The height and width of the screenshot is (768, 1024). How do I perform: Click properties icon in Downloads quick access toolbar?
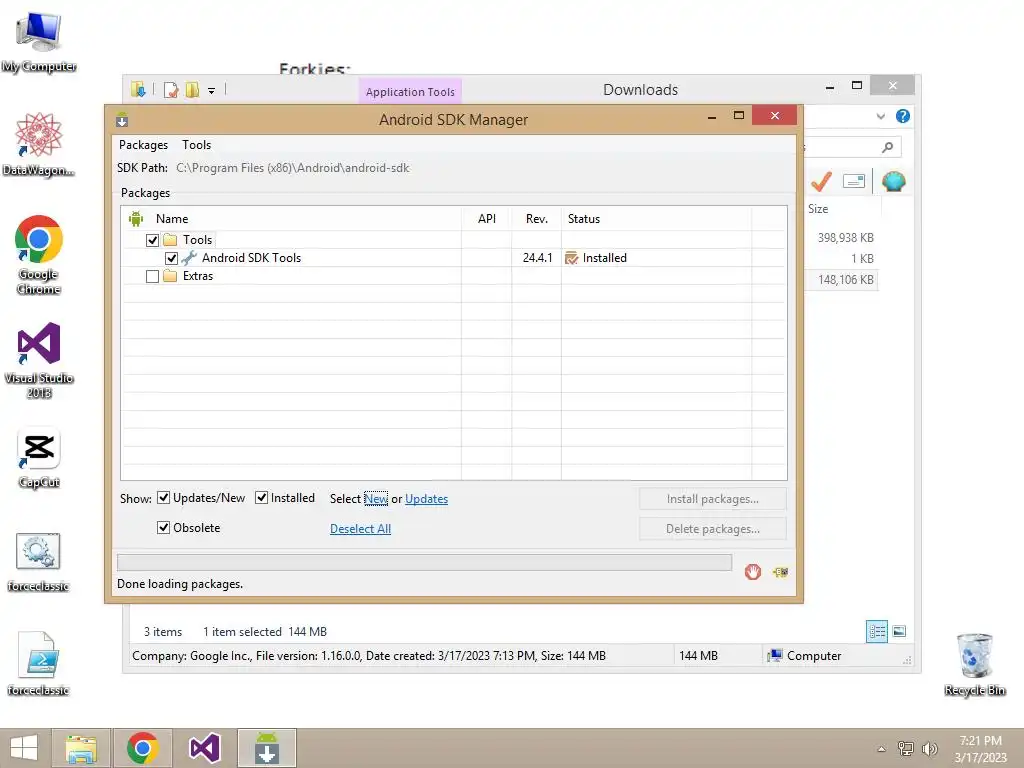click(x=170, y=90)
